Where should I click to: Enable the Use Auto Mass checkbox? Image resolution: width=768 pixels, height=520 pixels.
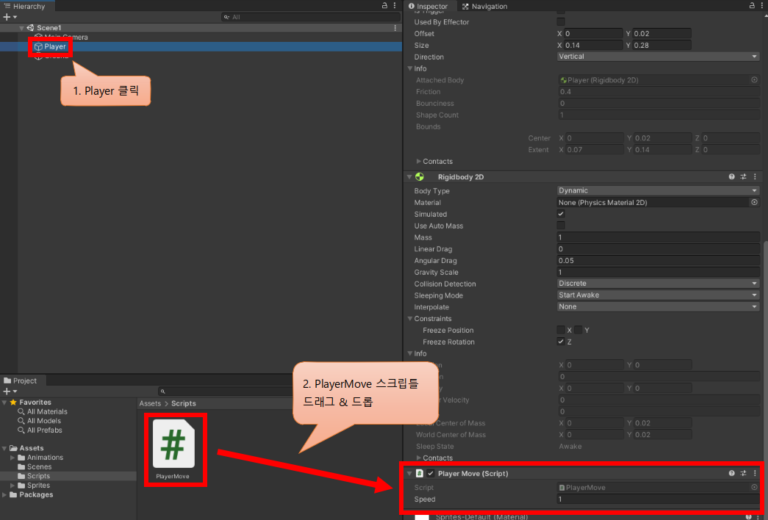[561, 225]
